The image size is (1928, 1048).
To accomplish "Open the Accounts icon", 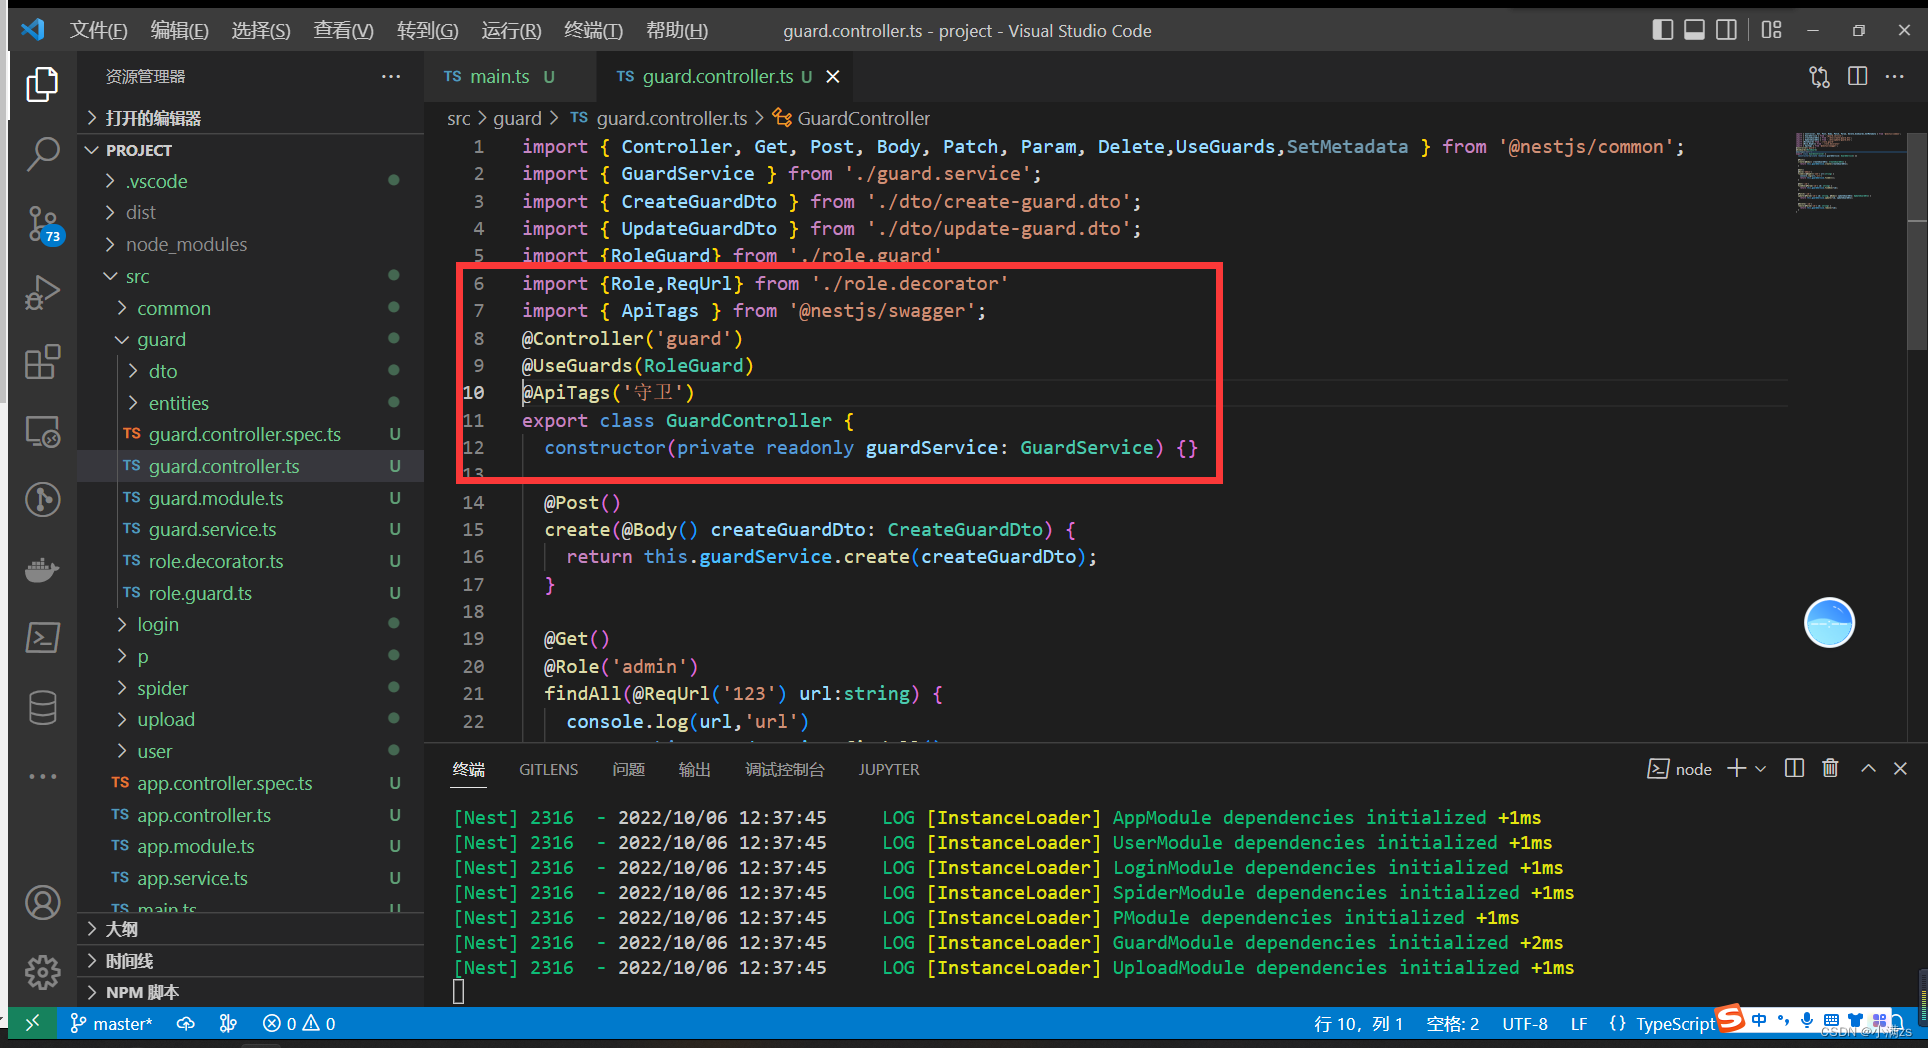I will pos(42,903).
